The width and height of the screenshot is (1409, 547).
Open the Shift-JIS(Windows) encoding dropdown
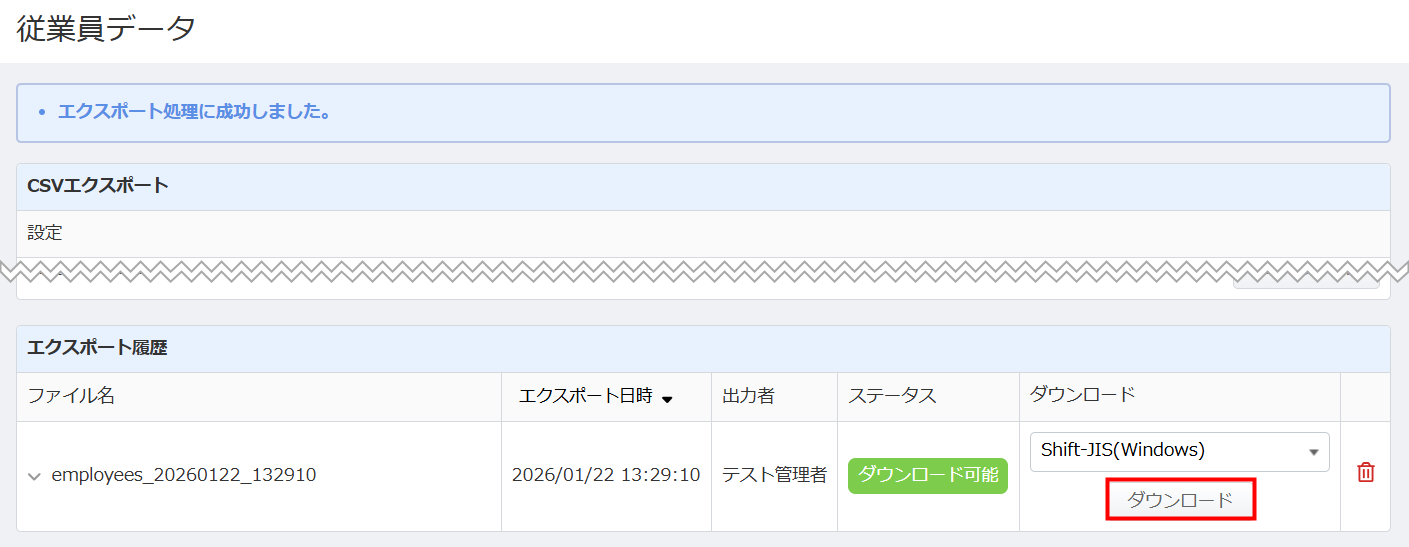tap(1179, 451)
